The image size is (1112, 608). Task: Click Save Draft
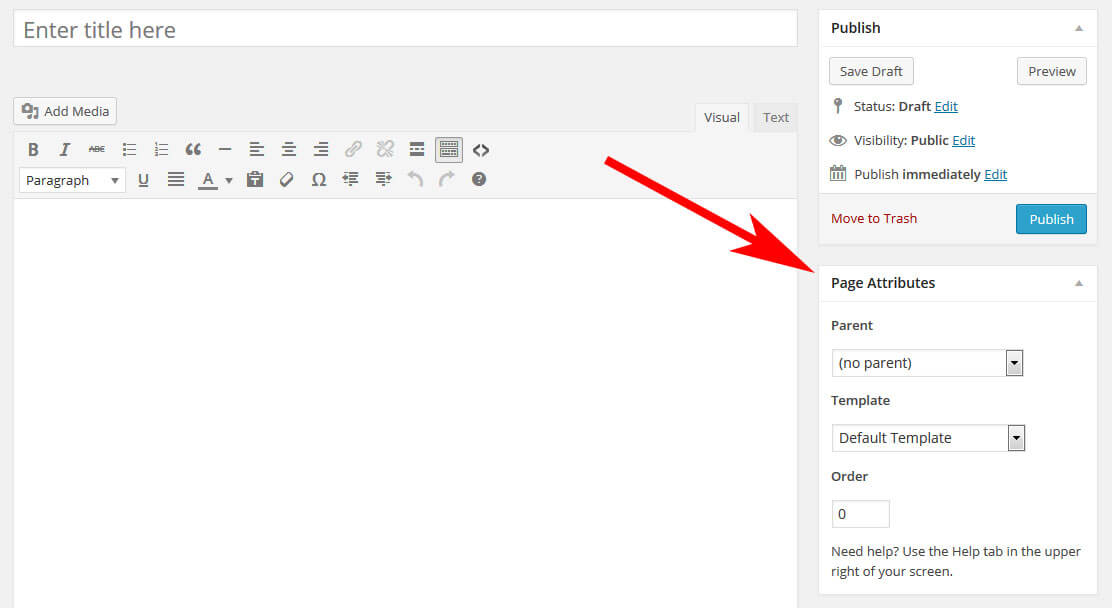click(870, 71)
